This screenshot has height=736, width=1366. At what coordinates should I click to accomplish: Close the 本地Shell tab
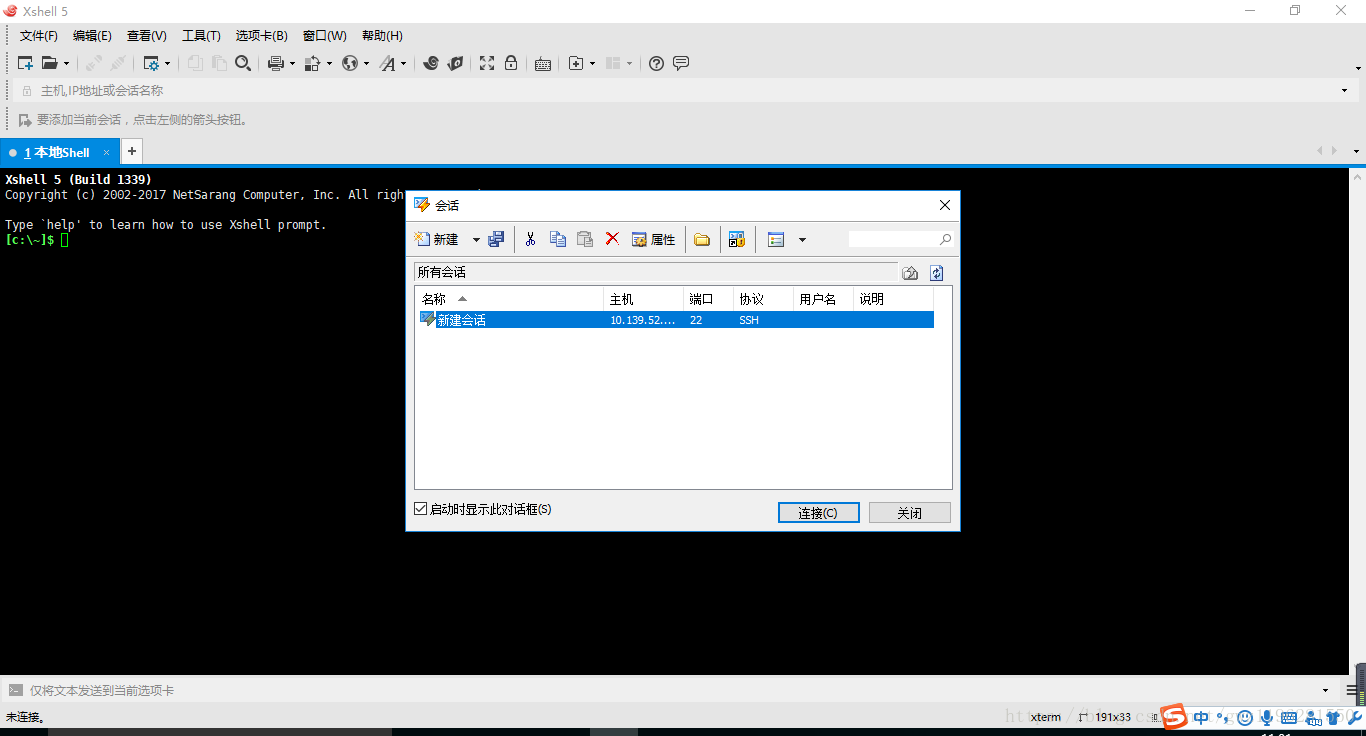pyautogui.click(x=107, y=153)
